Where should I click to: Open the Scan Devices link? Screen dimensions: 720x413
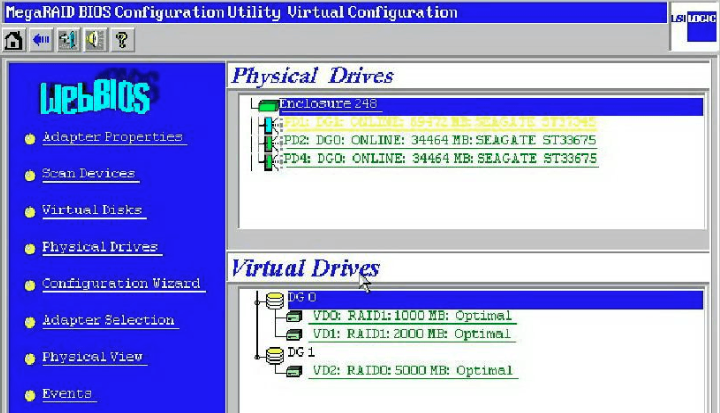(89, 174)
